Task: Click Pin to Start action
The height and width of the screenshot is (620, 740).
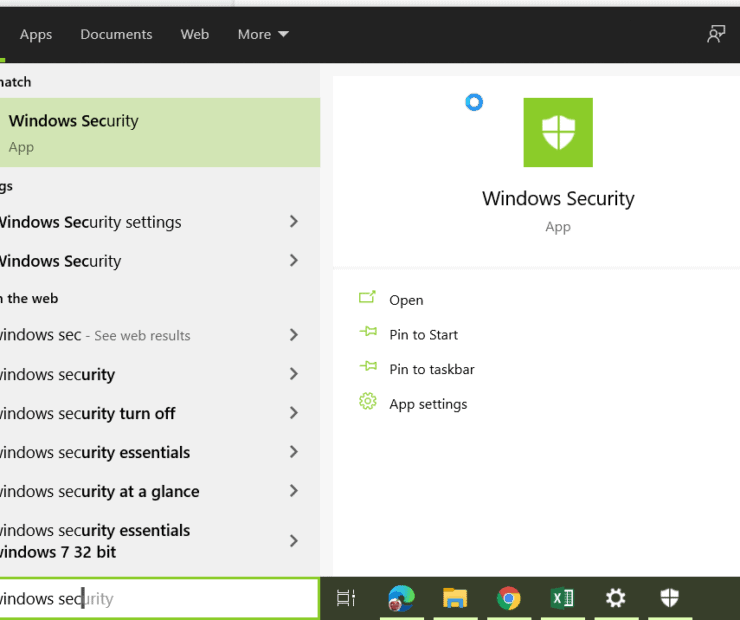Action: (x=423, y=335)
